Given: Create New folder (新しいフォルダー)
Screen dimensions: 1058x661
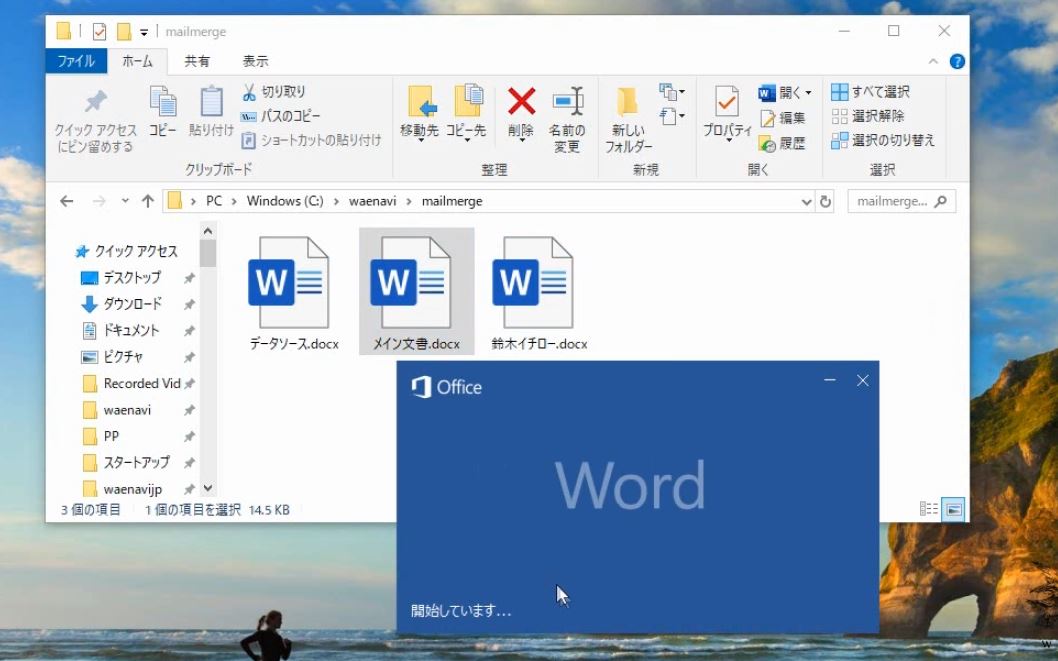Looking at the screenshot, I should pos(628,119).
